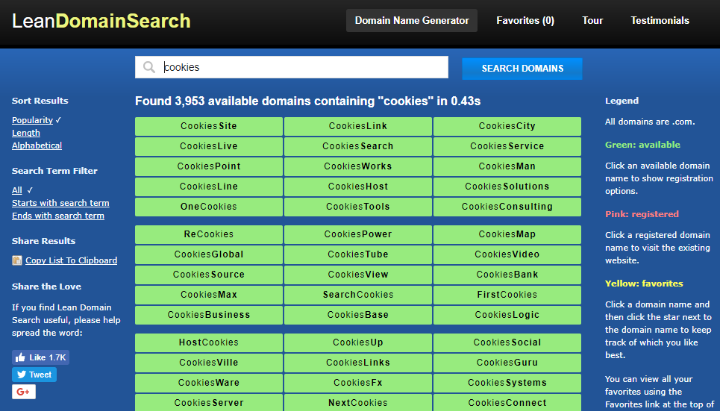720x411 pixels.
Task: Select the CookiesVideo domain
Action: point(507,254)
